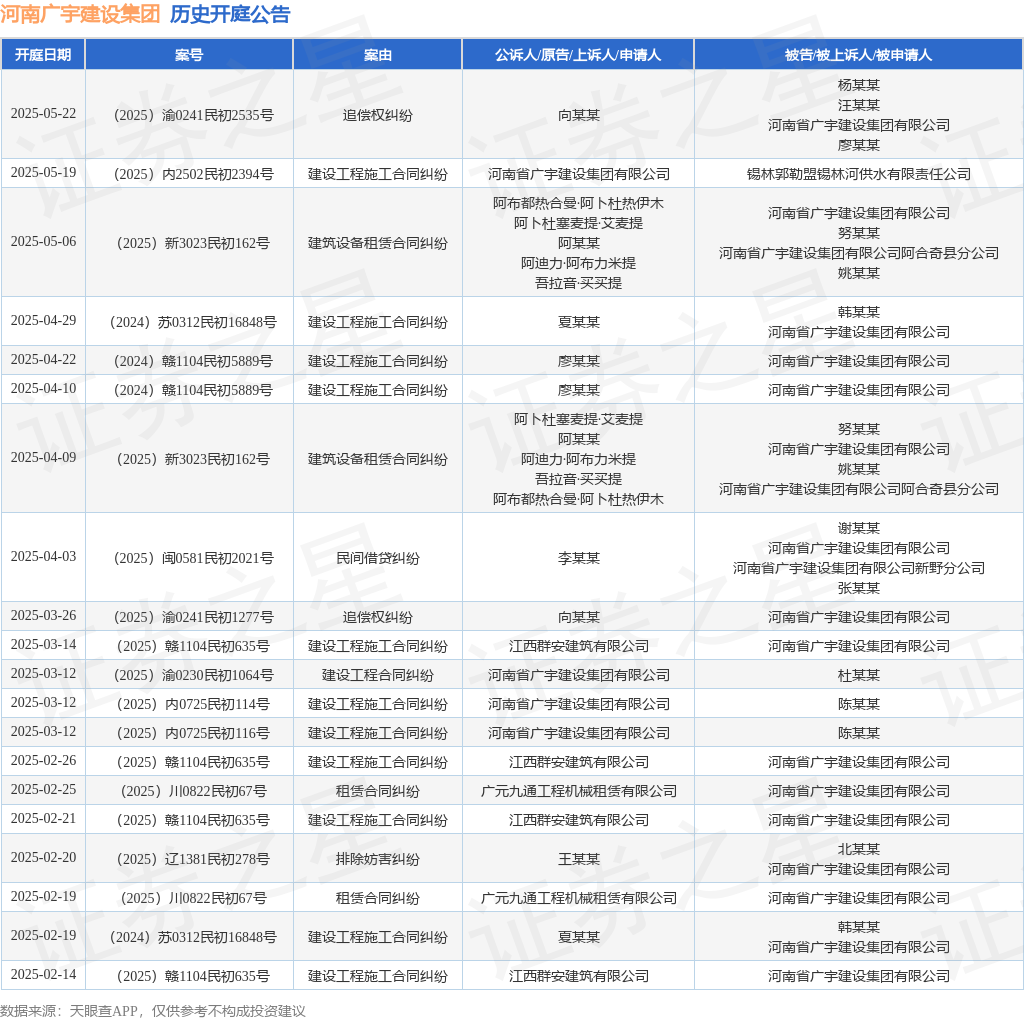
Task: Select case number 闽0581民初2021号
Action: (193, 558)
